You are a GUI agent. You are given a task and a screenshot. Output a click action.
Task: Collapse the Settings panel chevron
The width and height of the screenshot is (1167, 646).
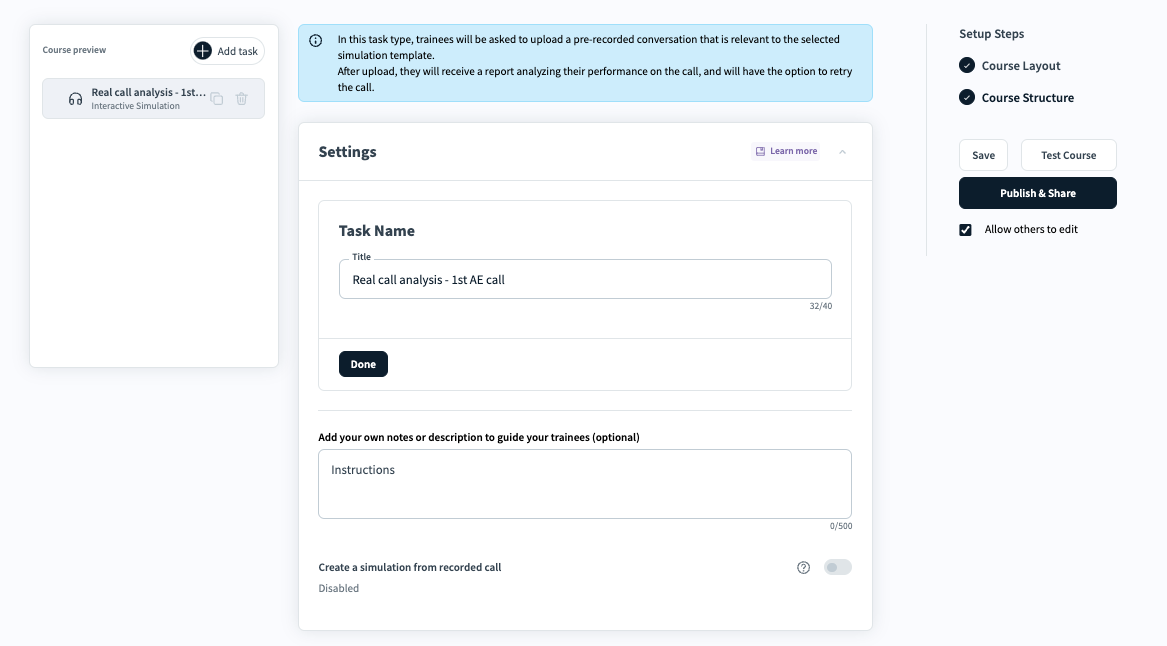coord(842,152)
